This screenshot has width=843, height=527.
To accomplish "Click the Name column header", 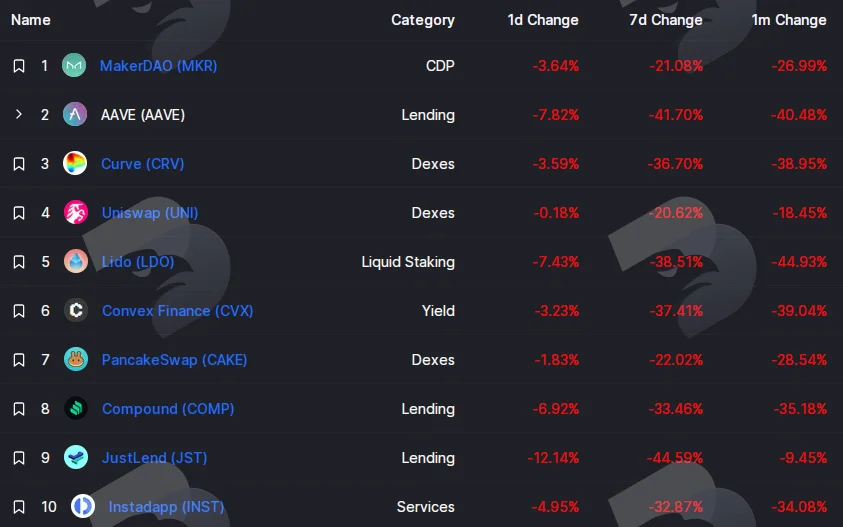I will 31,20.
